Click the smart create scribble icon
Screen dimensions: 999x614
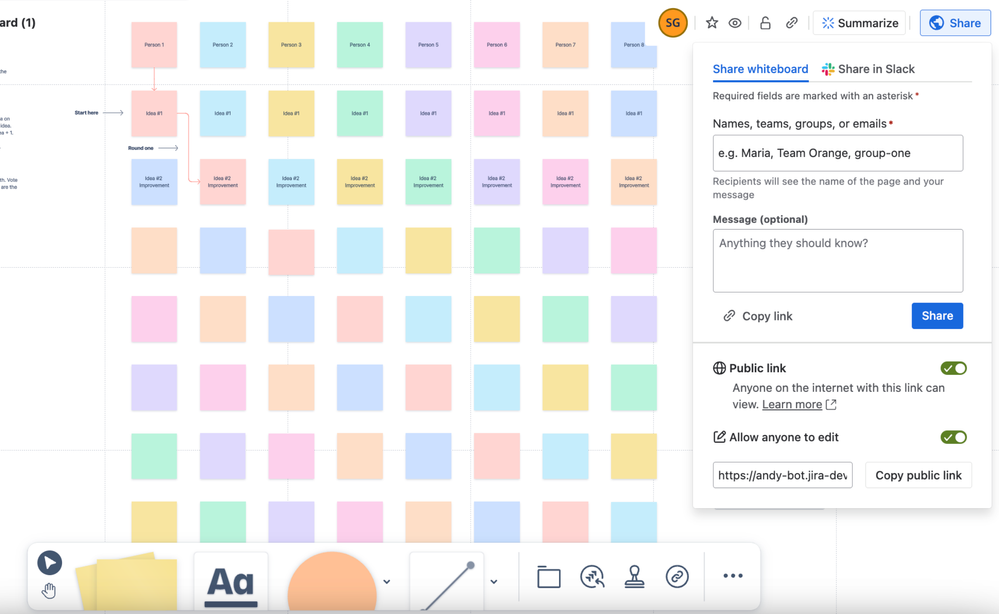tap(592, 577)
